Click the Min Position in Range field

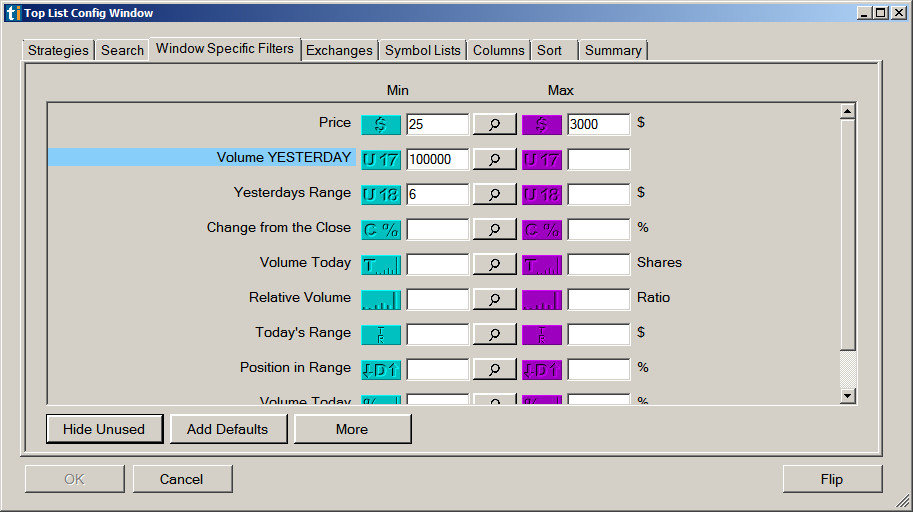point(437,369)
